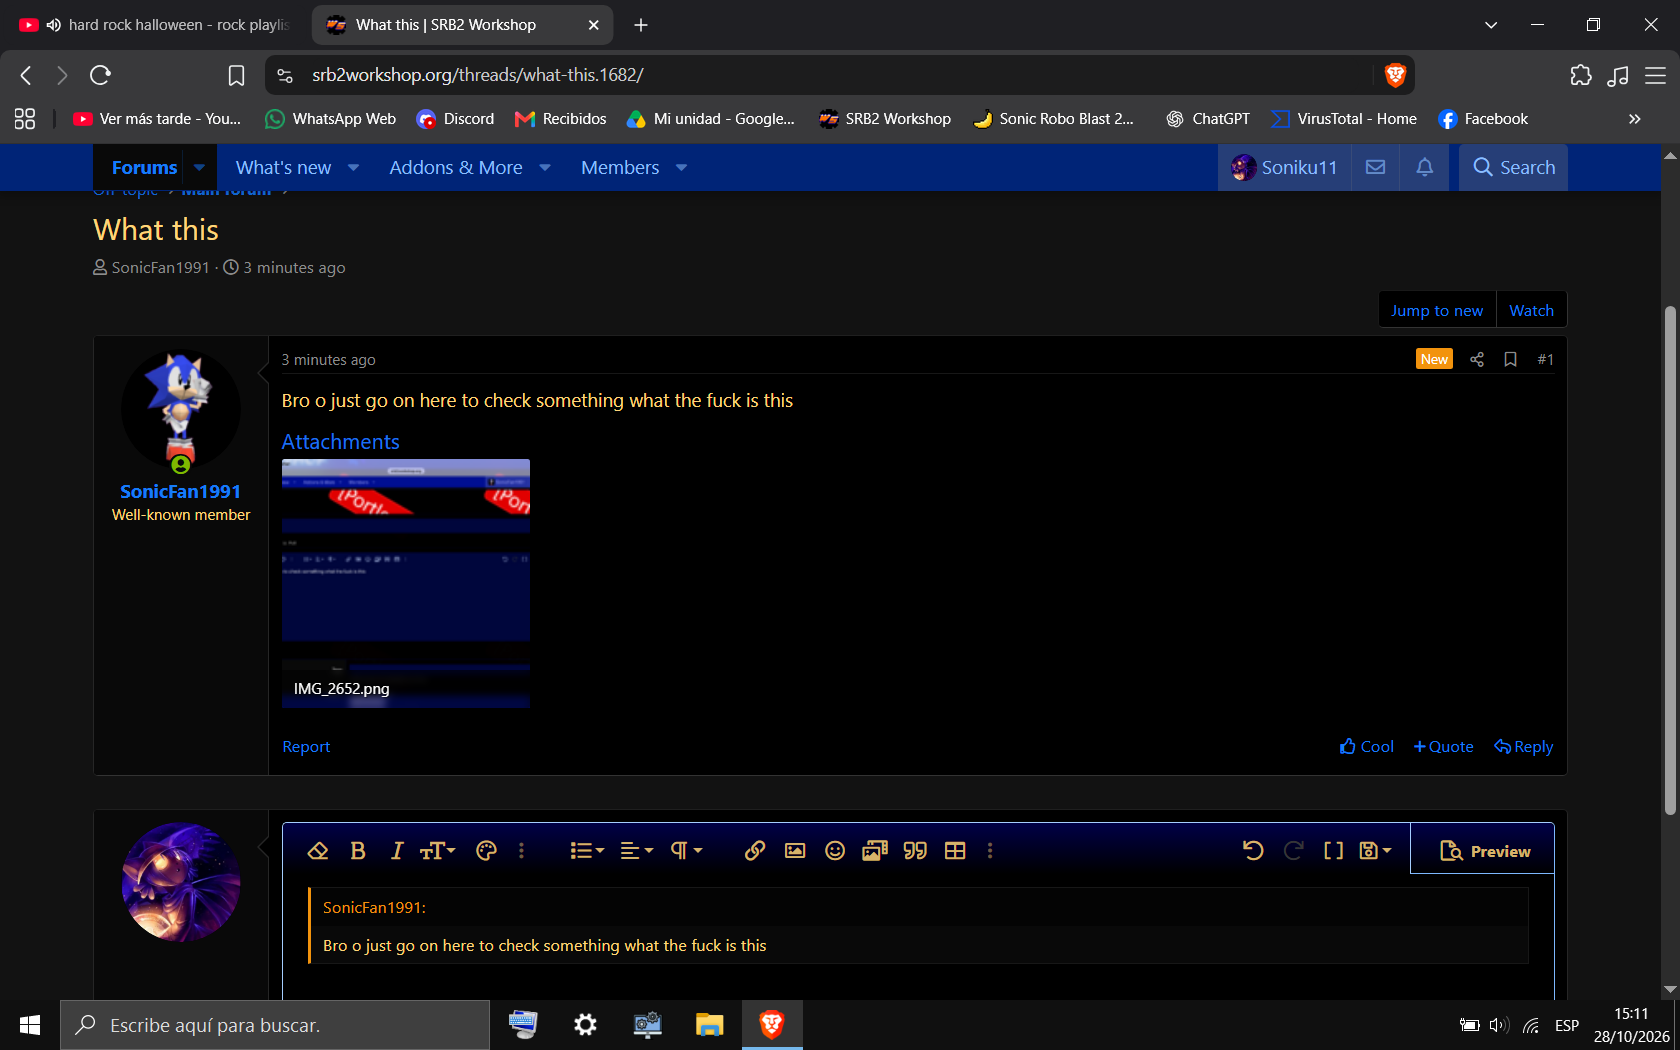This screenshot has height=1050, width=1680.
Task: Click the redo icon in editor
Action: click(x=1293, y=851)
